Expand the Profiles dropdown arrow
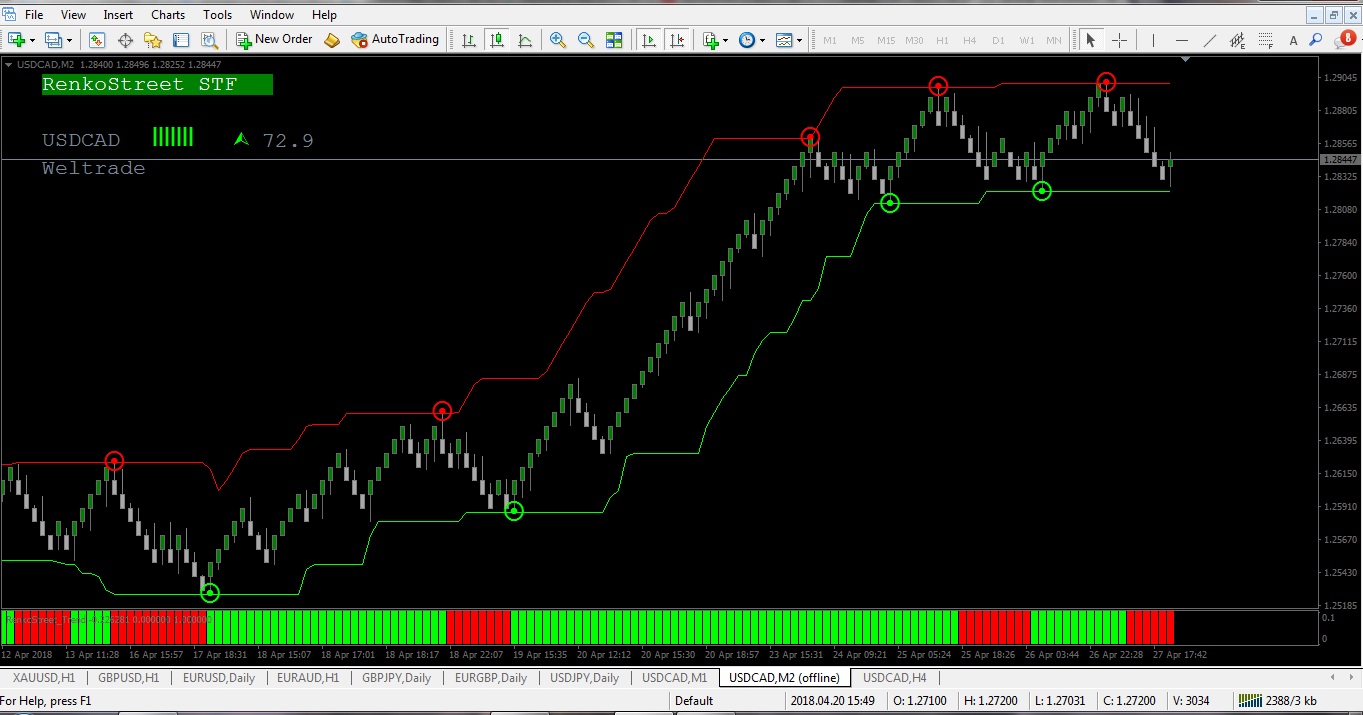1363x715 pixels. pos(69,40)
